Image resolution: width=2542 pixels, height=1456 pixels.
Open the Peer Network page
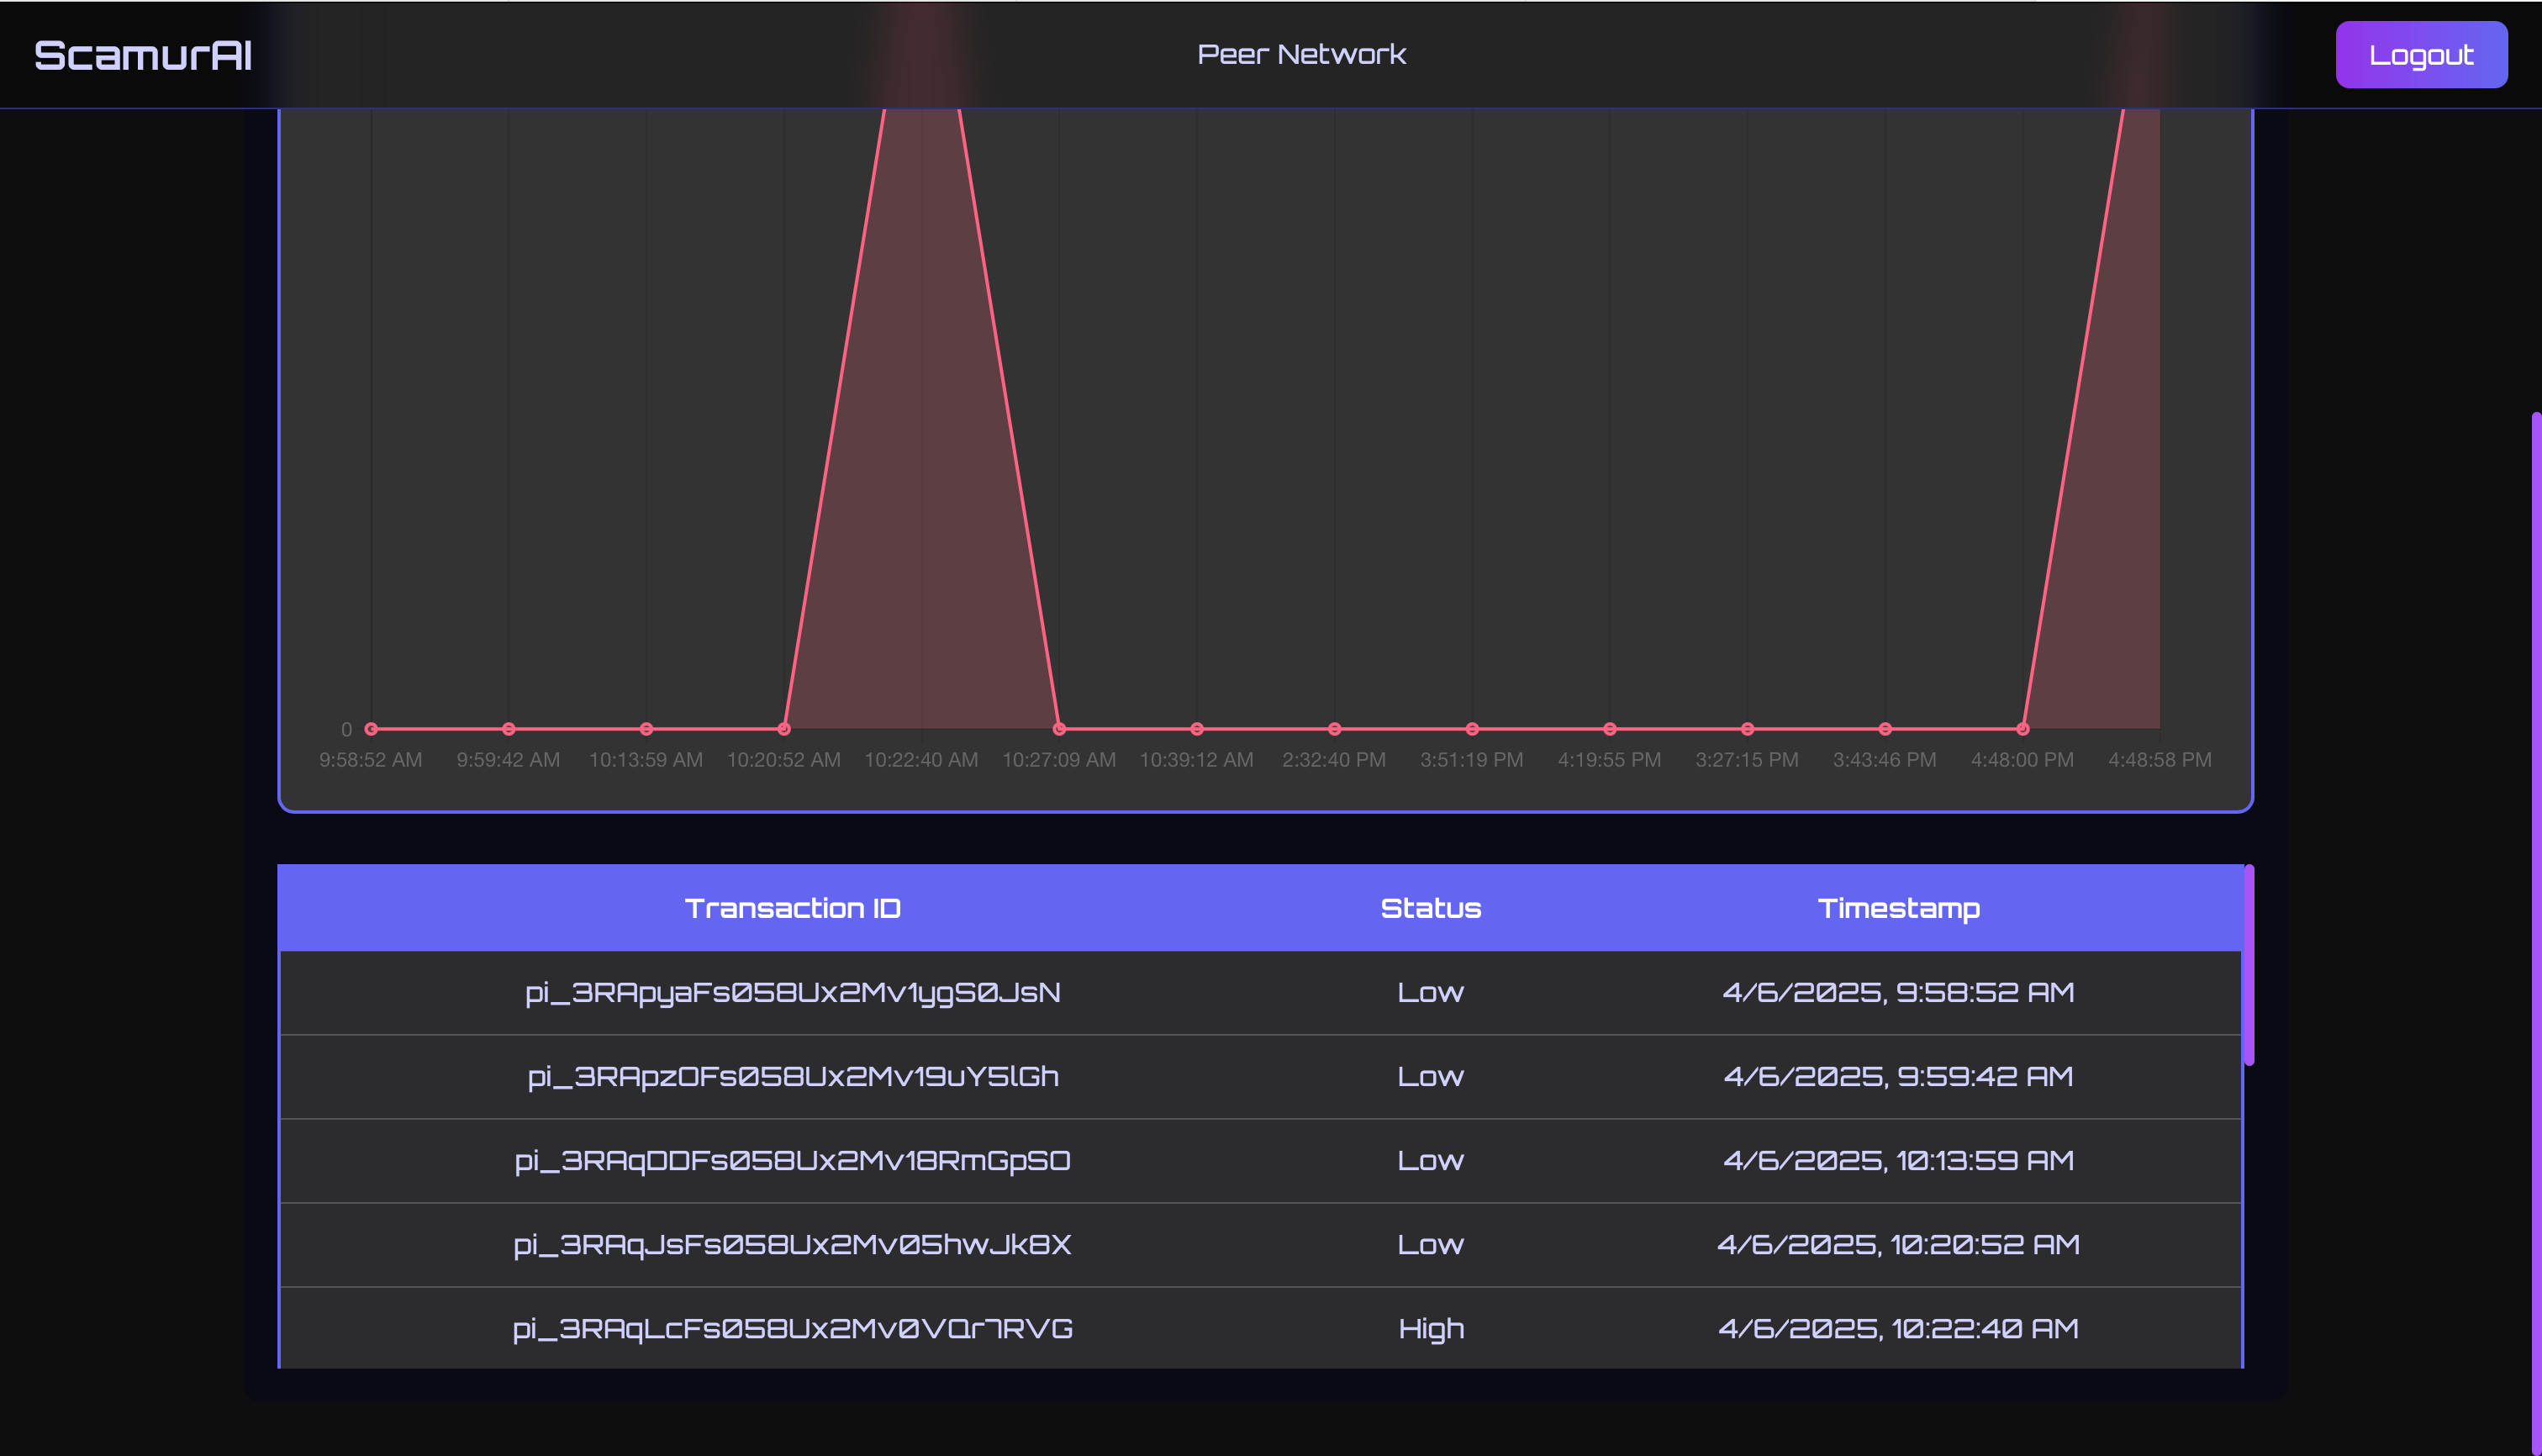1301,54
